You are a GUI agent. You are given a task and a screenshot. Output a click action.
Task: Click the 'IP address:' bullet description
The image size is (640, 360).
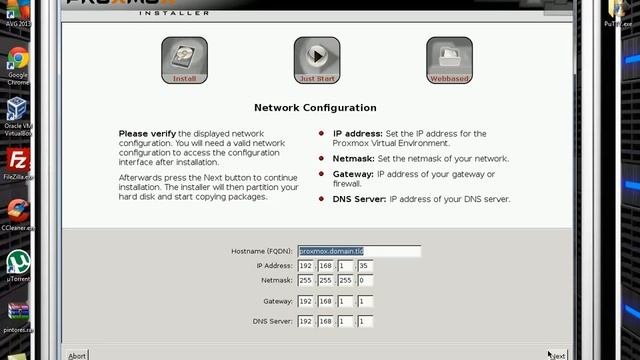point(409,138)
